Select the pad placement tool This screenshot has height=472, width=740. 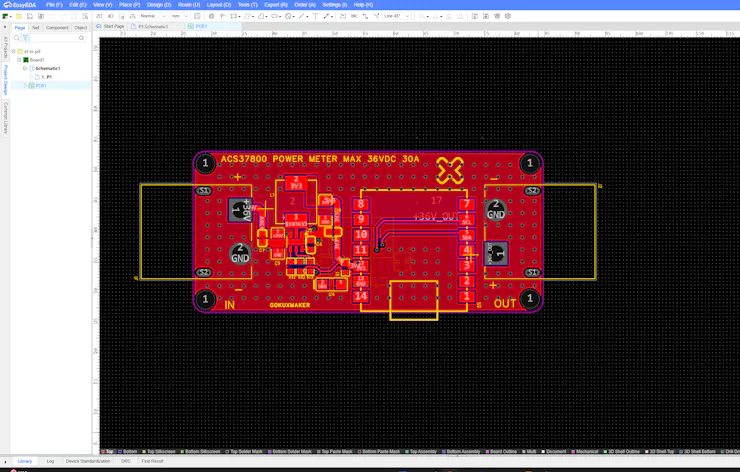211,16
